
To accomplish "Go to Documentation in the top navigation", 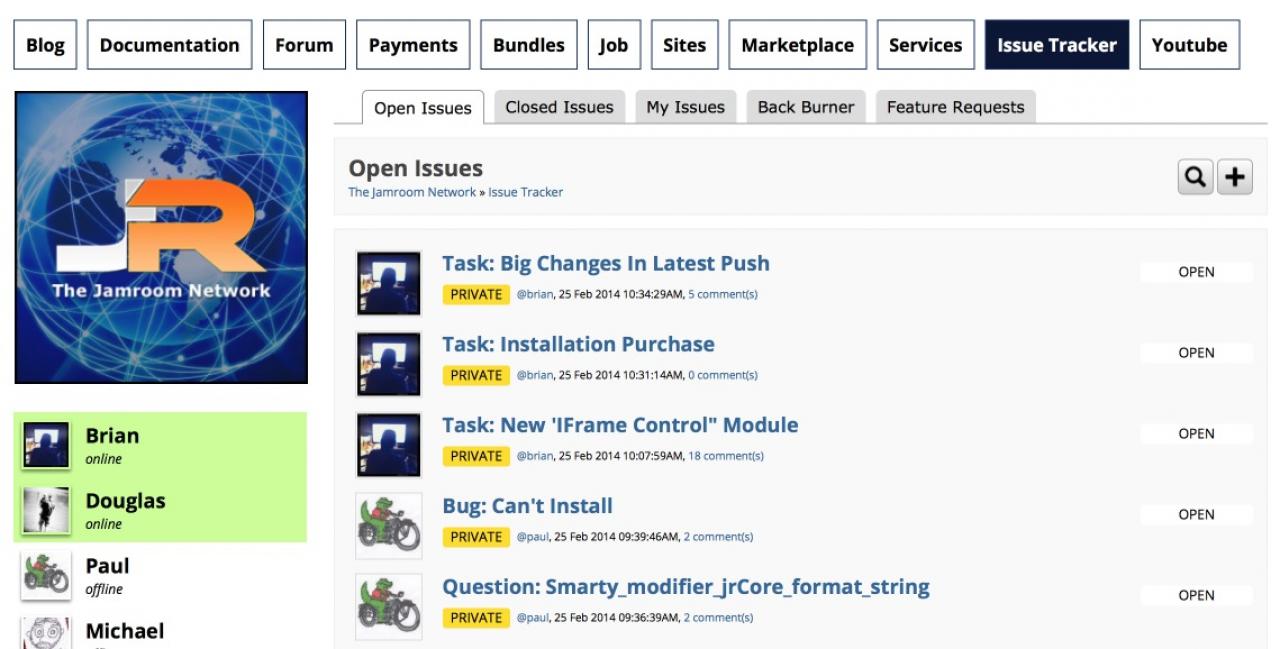I will click(169, 45).
